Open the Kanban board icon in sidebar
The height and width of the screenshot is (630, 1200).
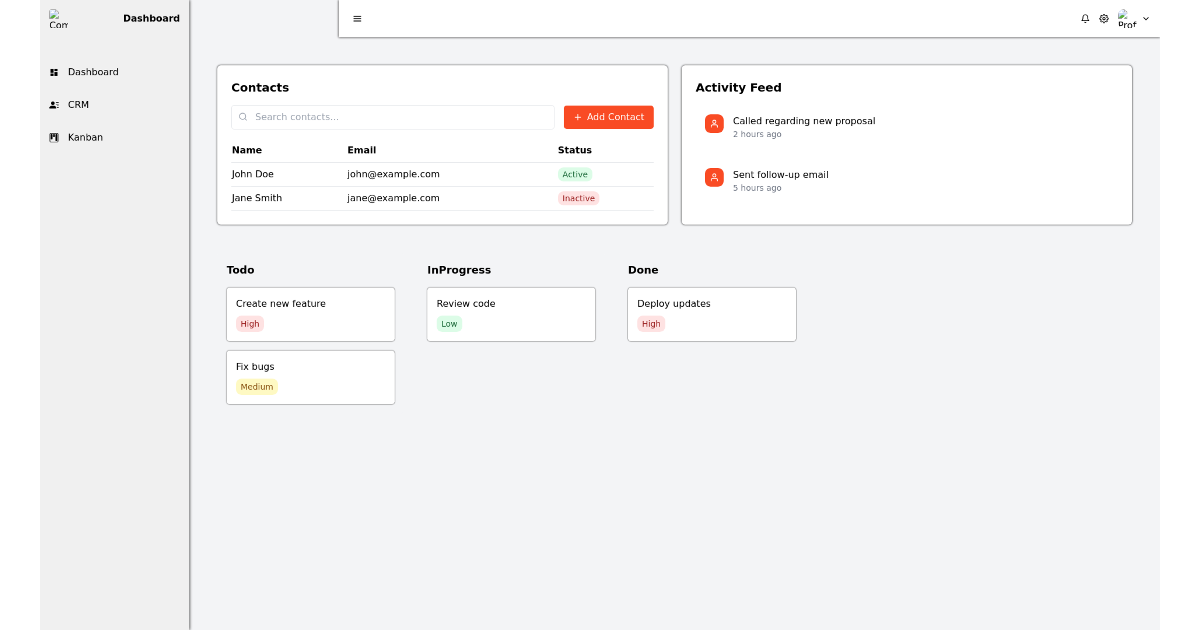53,137
